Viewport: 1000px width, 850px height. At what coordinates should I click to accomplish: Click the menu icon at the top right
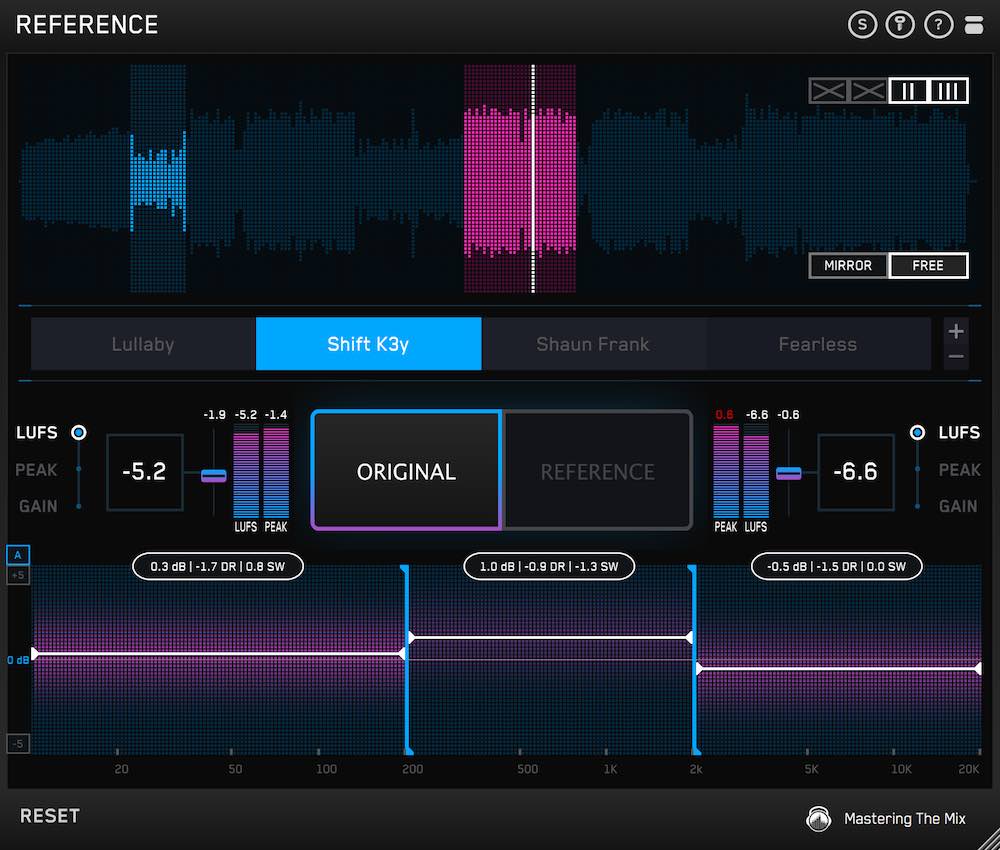(x=974, y=25)
